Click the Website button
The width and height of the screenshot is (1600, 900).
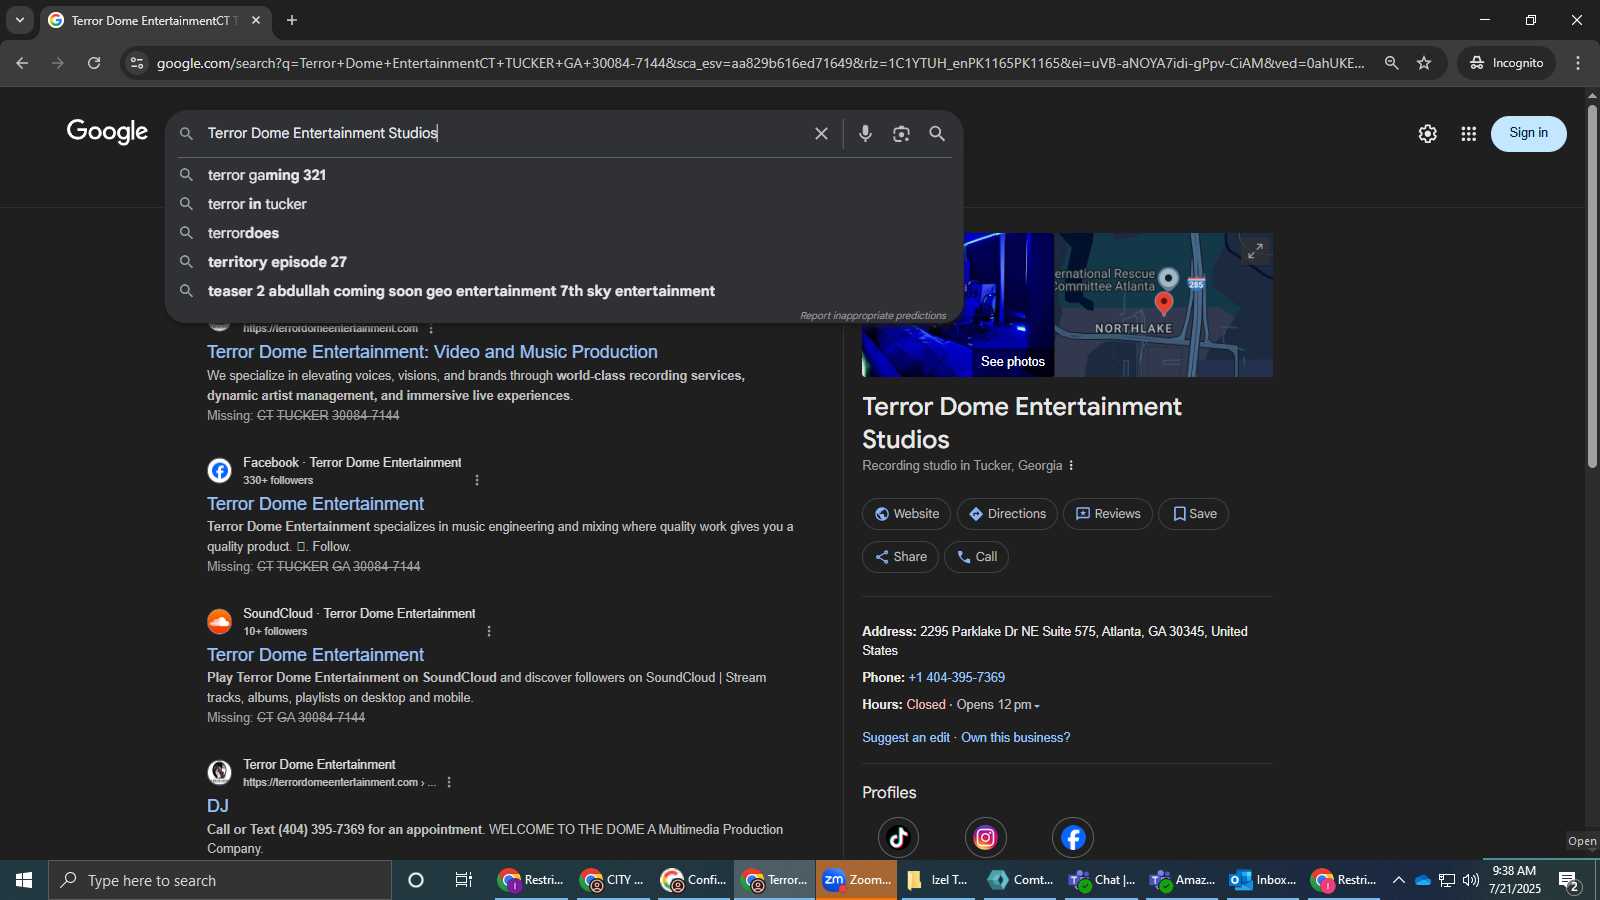pos(906,514)
